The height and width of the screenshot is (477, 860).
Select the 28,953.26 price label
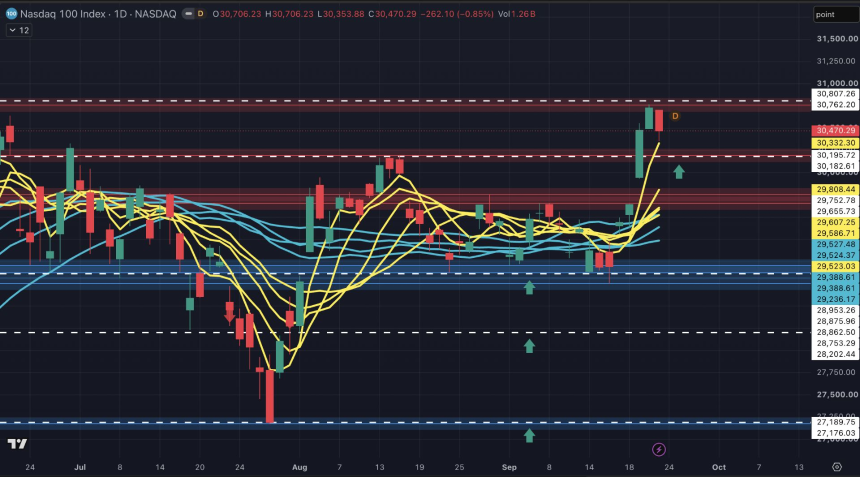835,310
